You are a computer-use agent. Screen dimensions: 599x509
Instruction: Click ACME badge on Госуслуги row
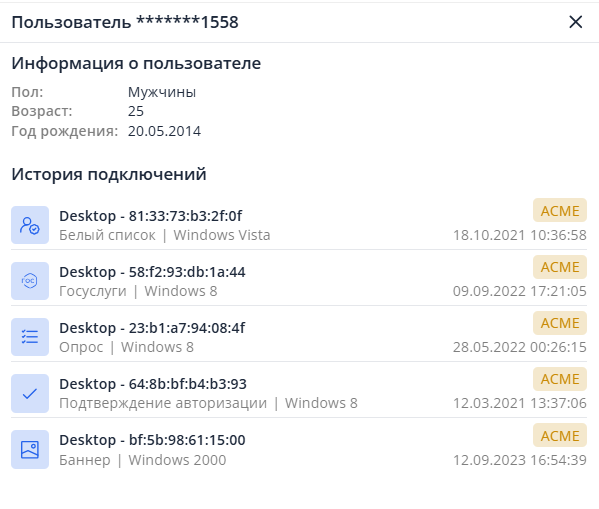click(560, 267)
